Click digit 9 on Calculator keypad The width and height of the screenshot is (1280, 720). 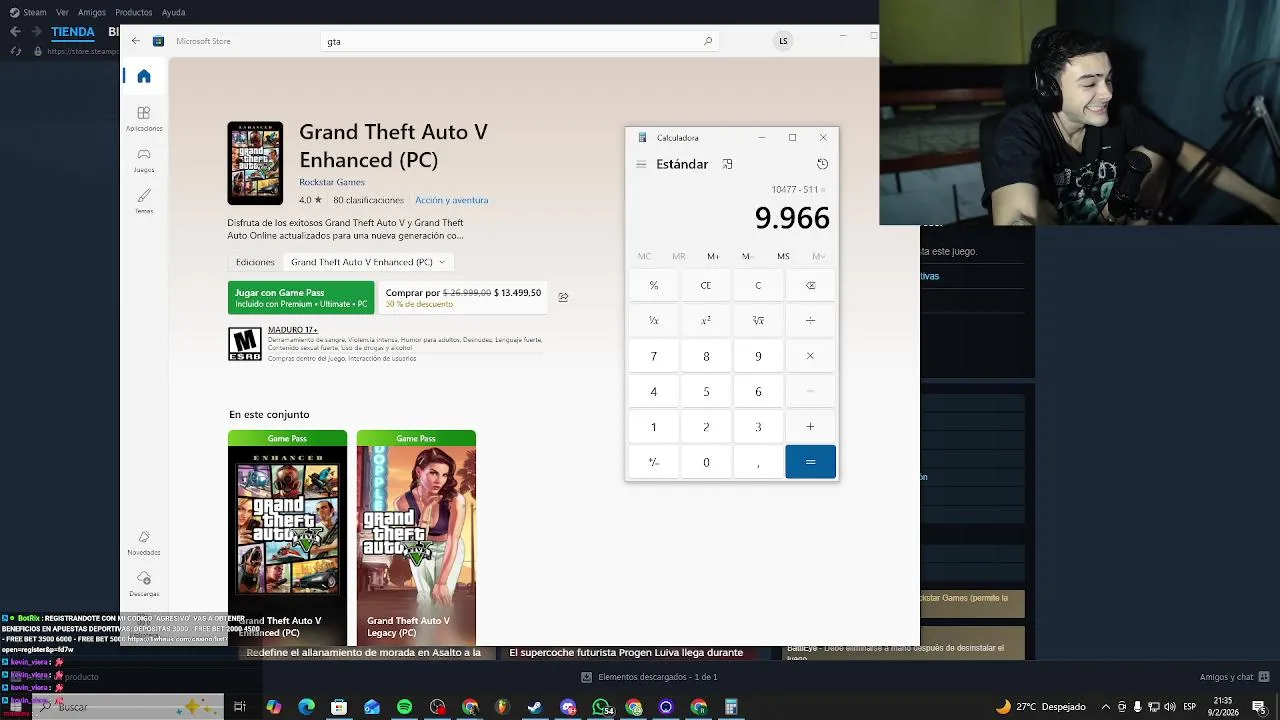758,356
